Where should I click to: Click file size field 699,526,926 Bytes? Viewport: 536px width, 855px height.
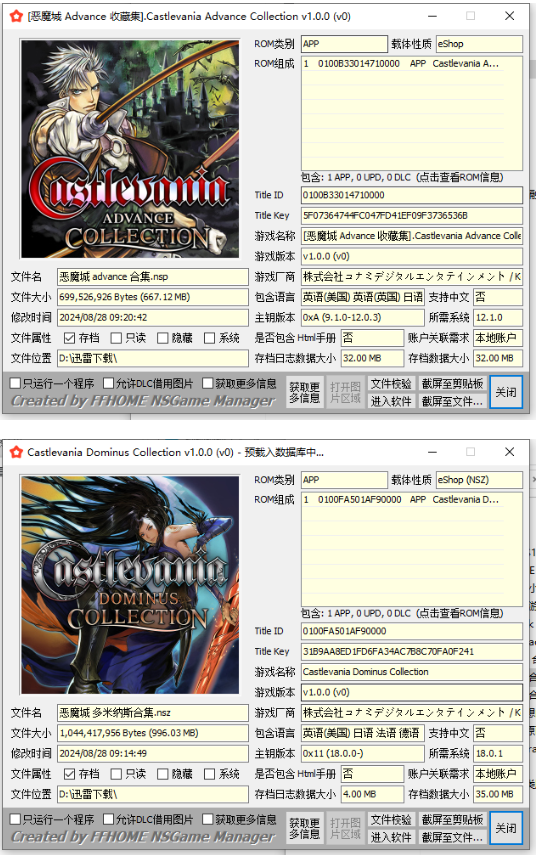pyautogui.click(x=153, y=297)
